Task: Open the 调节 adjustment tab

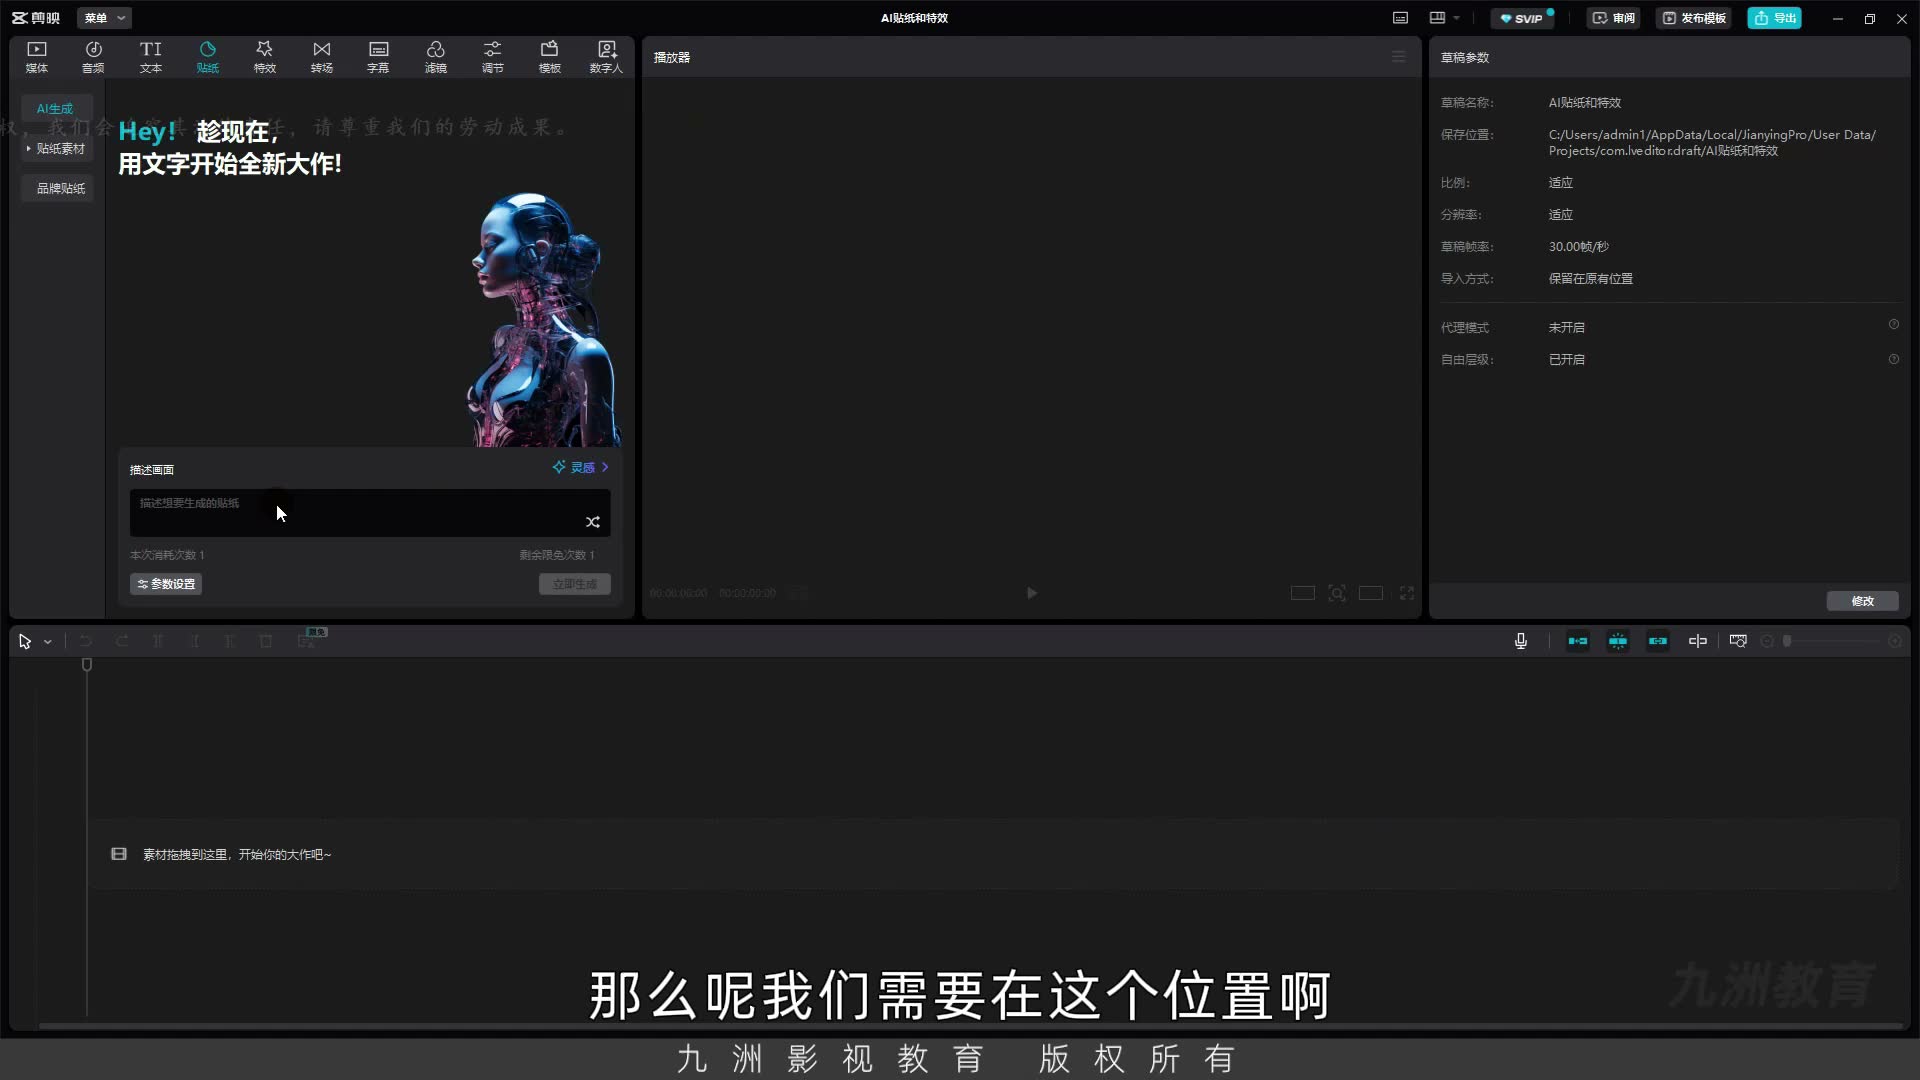Action: pyautogui.click(x=493, y=57)
